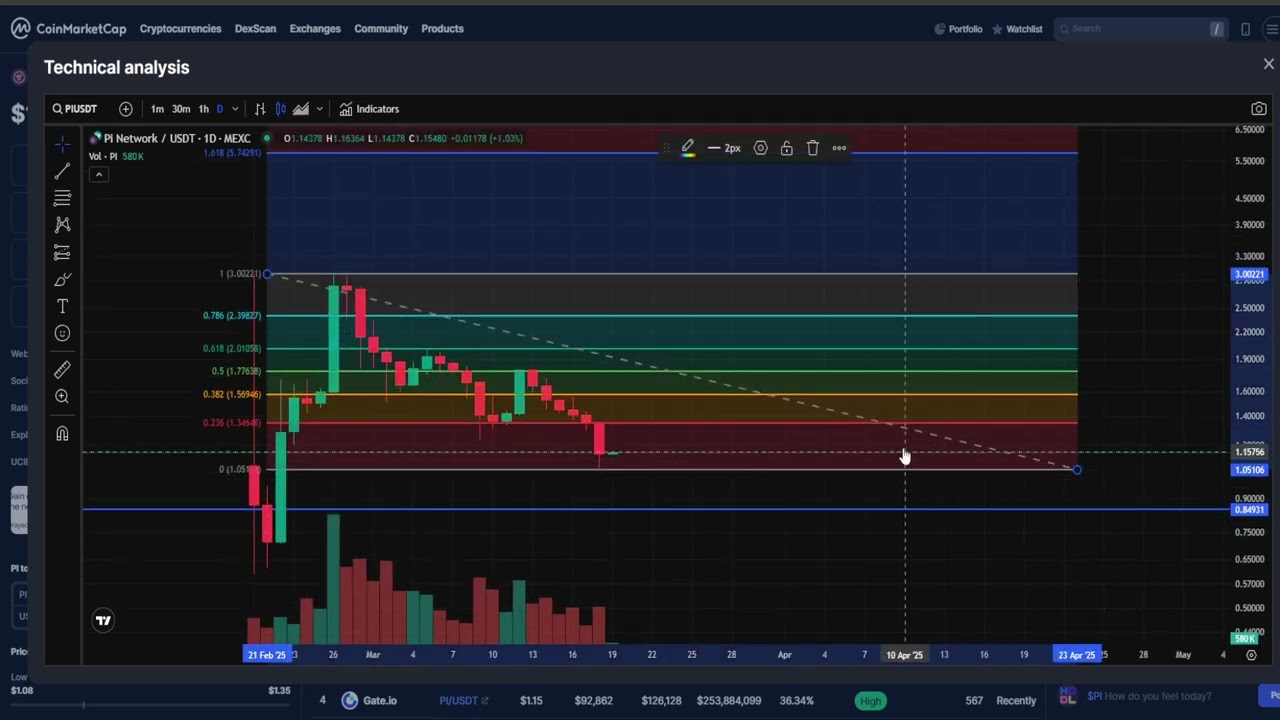Select the zoom in tool

pos(62,397)
